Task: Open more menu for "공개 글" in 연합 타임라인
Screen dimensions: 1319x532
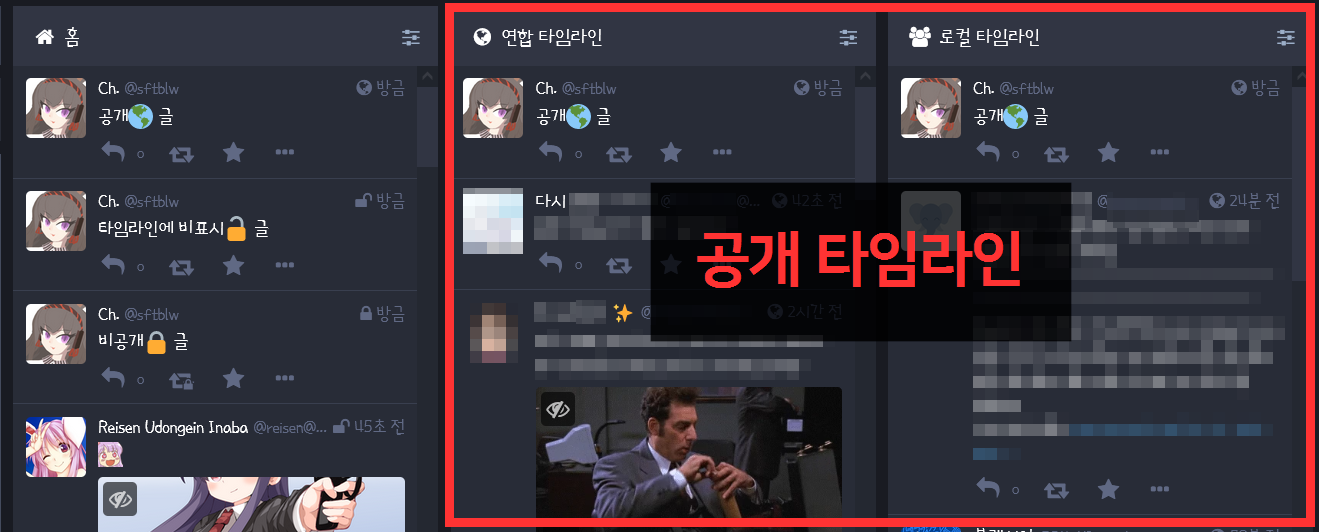Action: pos(722,153)
